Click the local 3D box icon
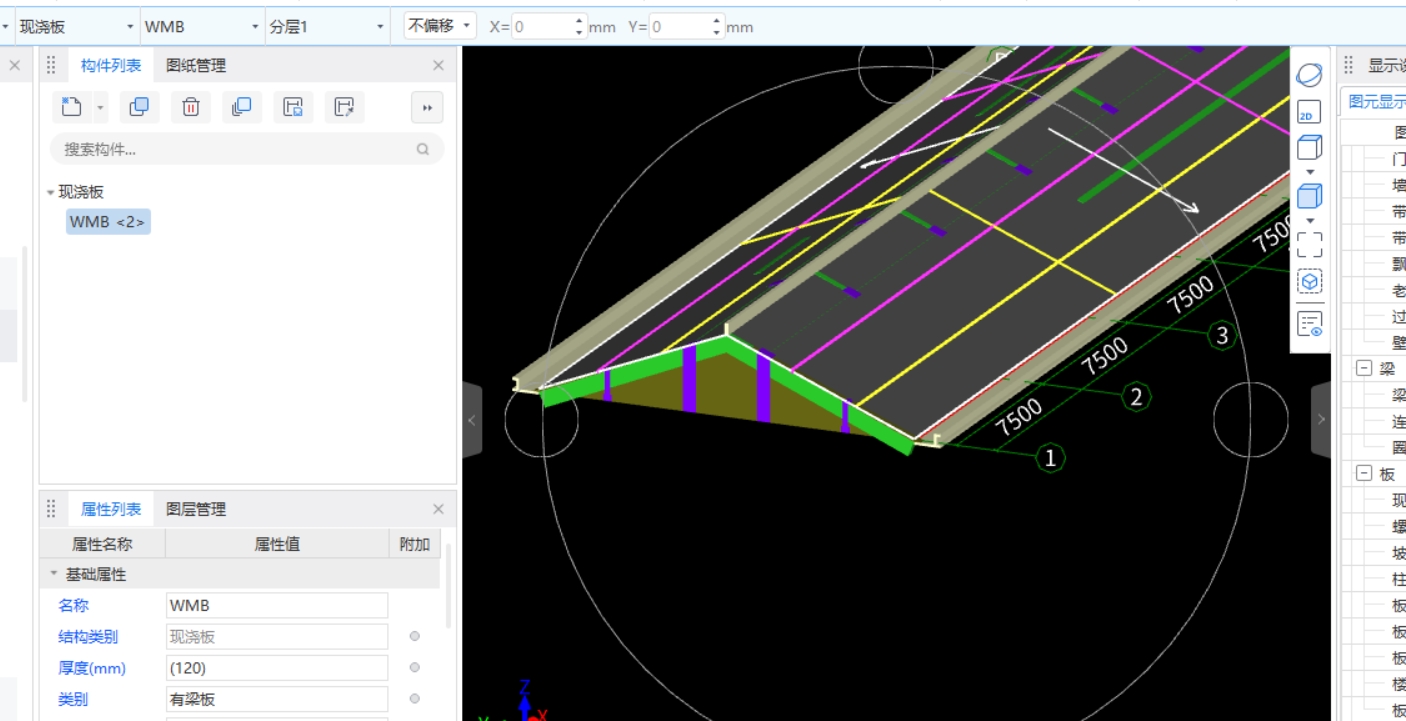The width and height of the screenshot is (1406, 721). coord(1309,282)
